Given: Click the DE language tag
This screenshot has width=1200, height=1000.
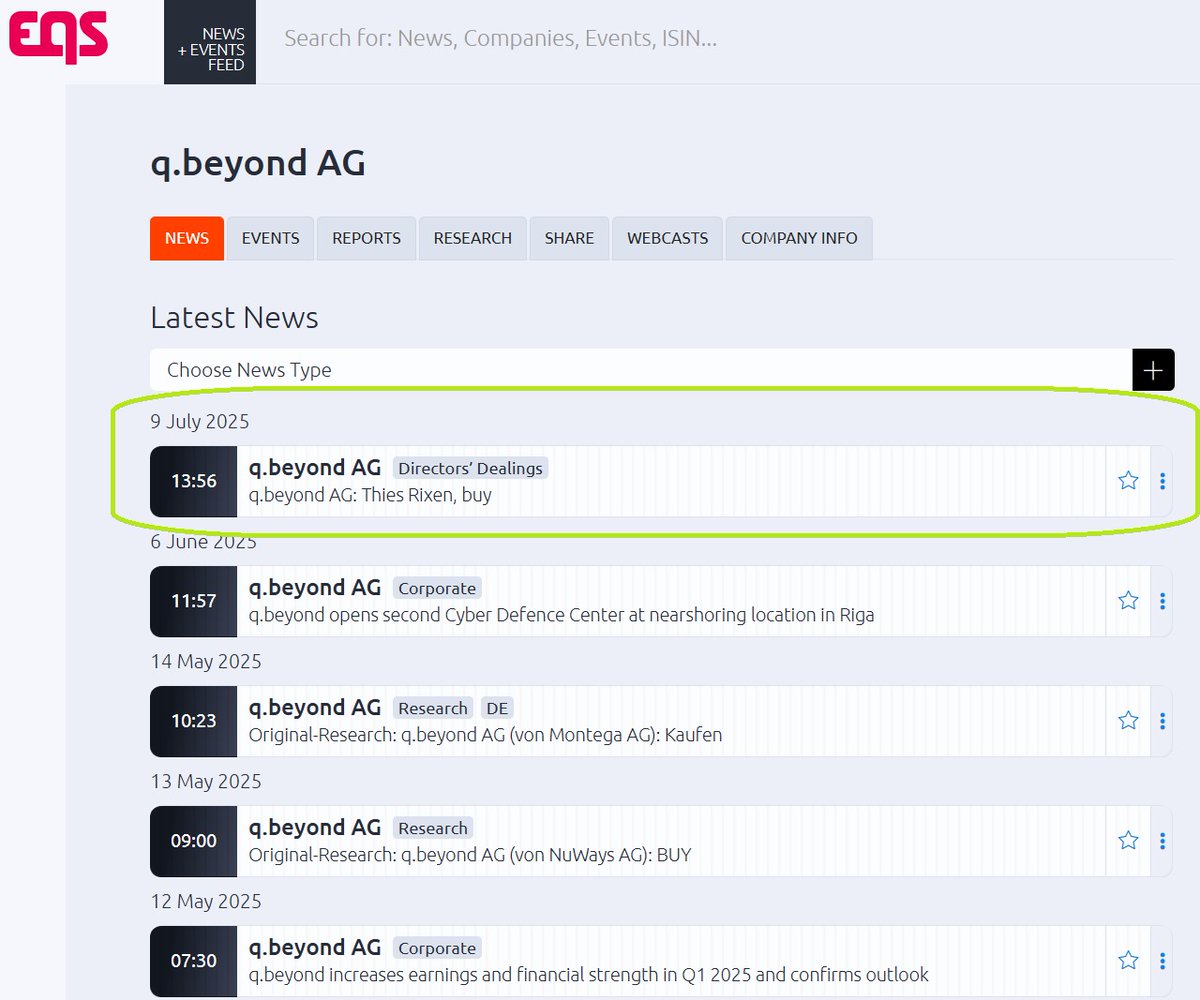Looking at the screenshot, I should click(x=497, y=708).
